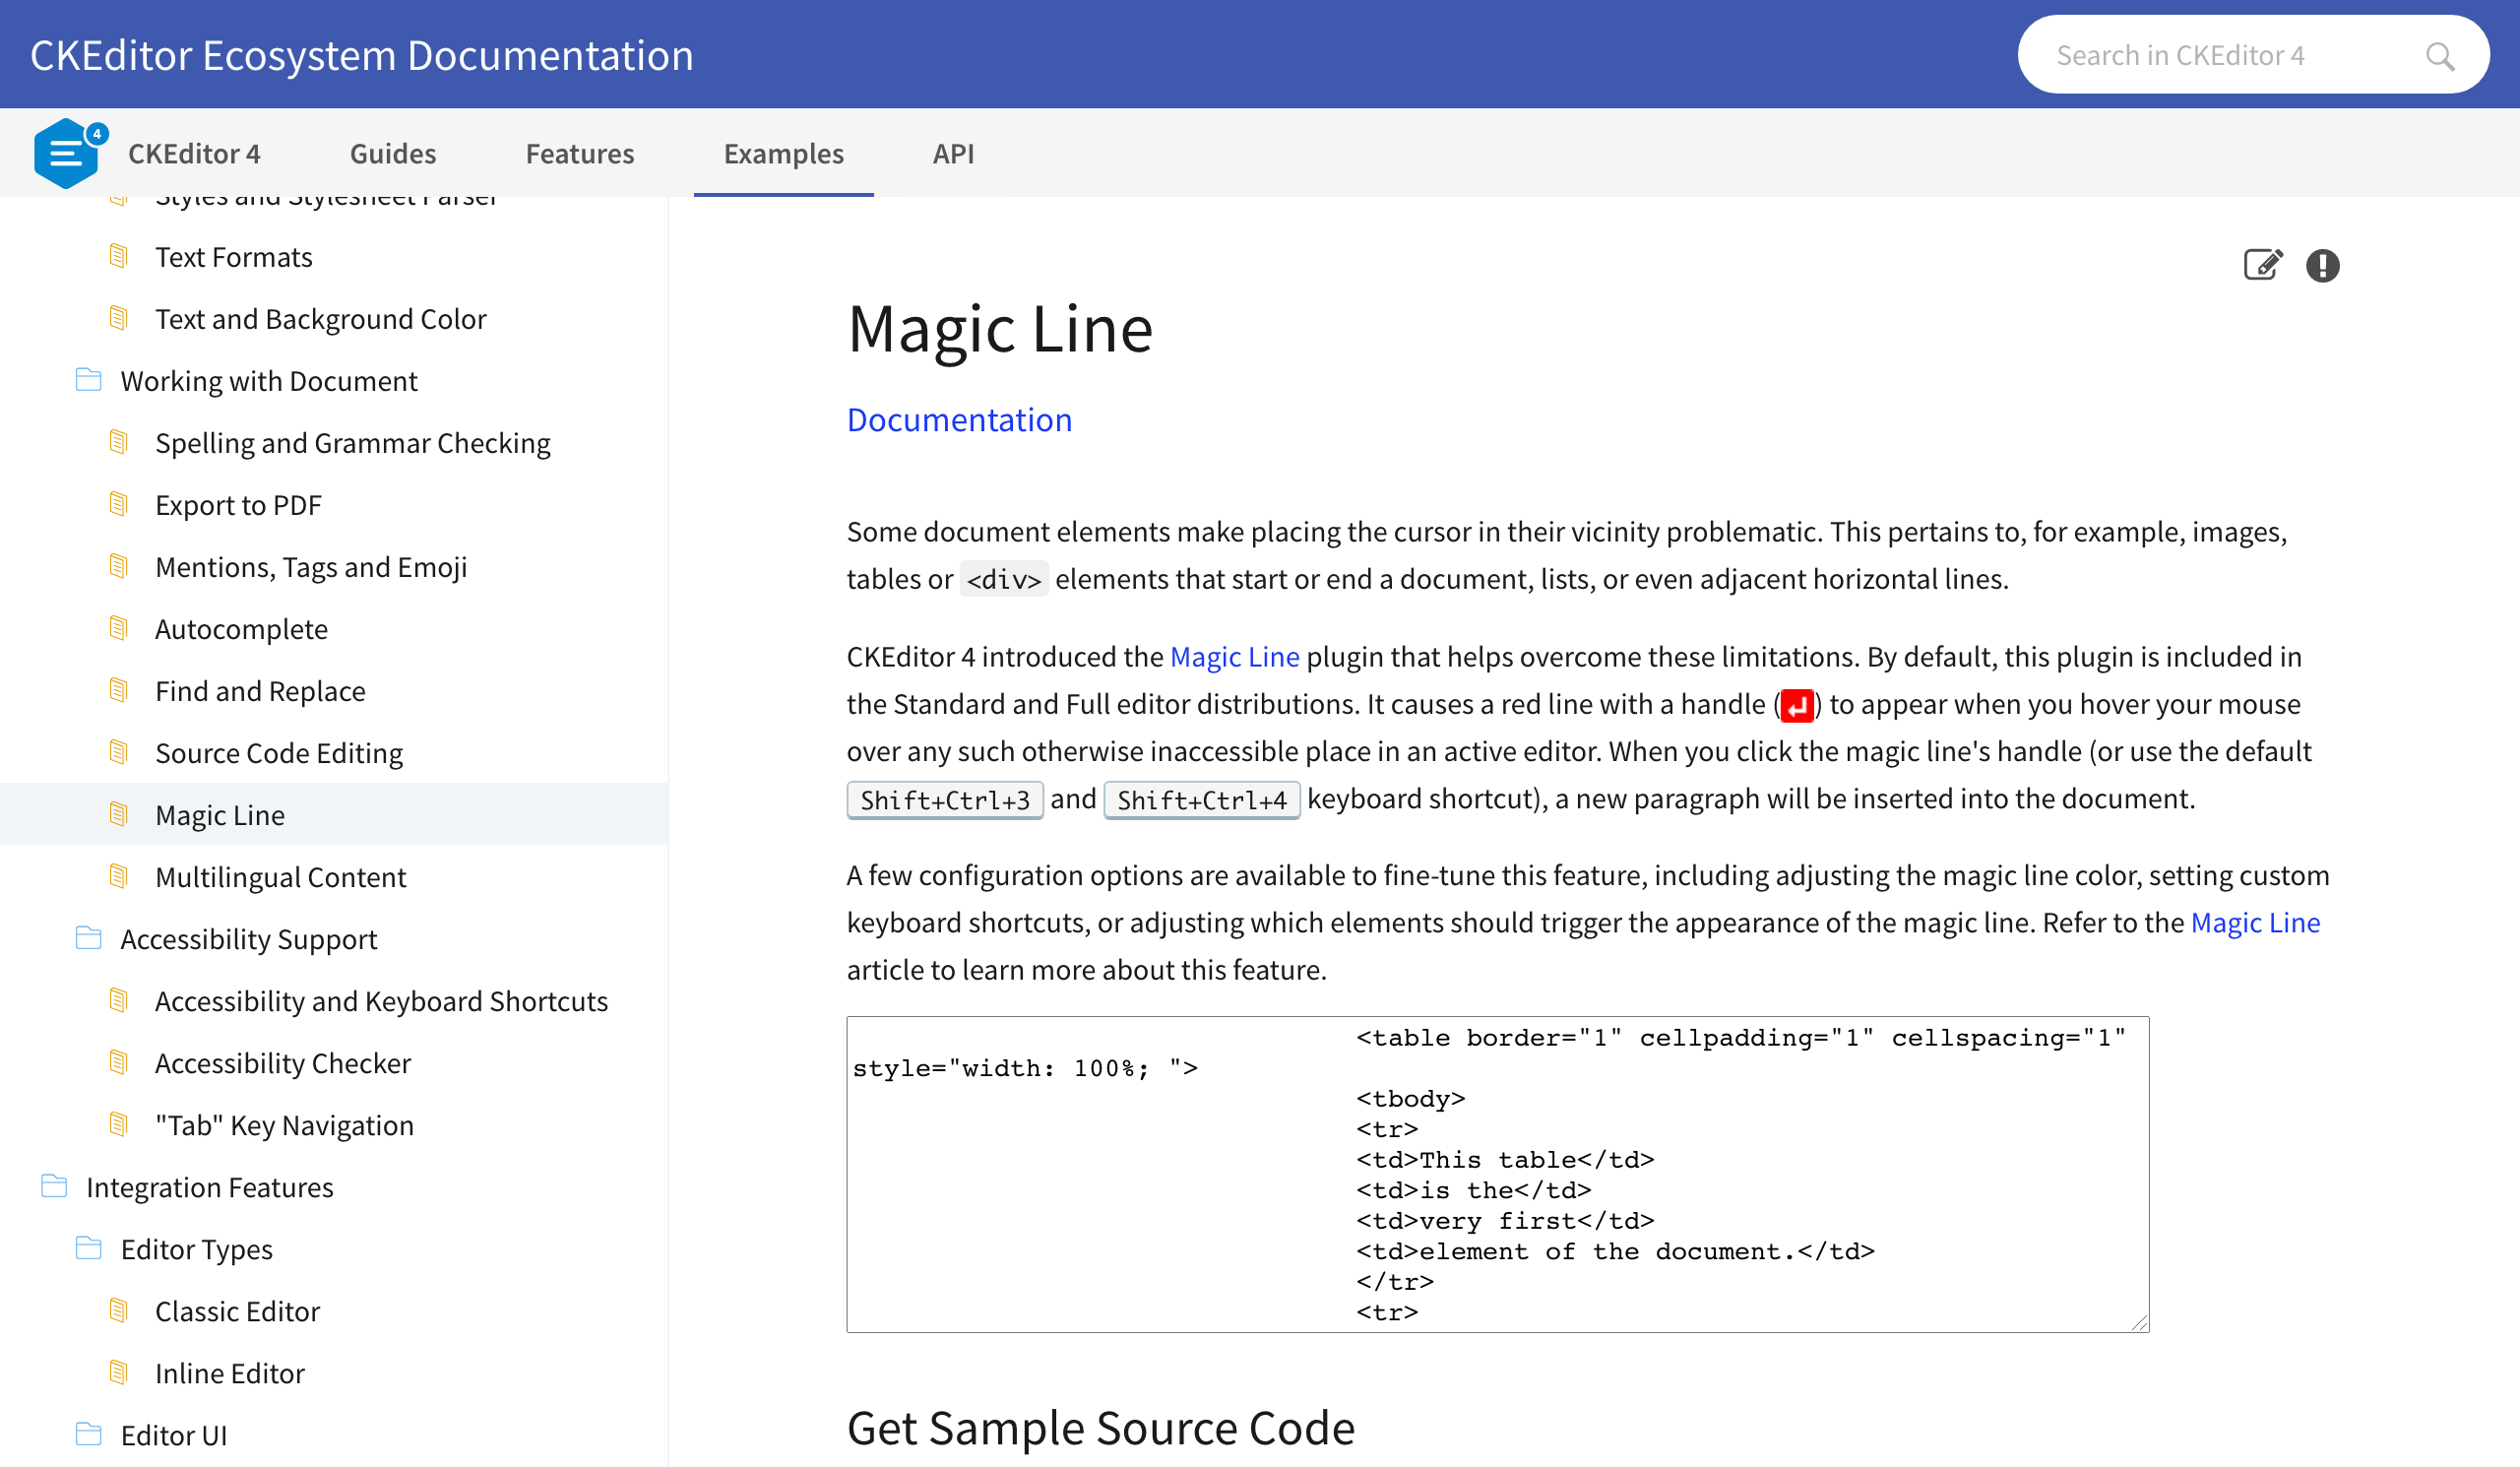Open Mentions, Tags and Emoji example
The width and height of the screenshot is (2520, 1467).
coord(311,567)
